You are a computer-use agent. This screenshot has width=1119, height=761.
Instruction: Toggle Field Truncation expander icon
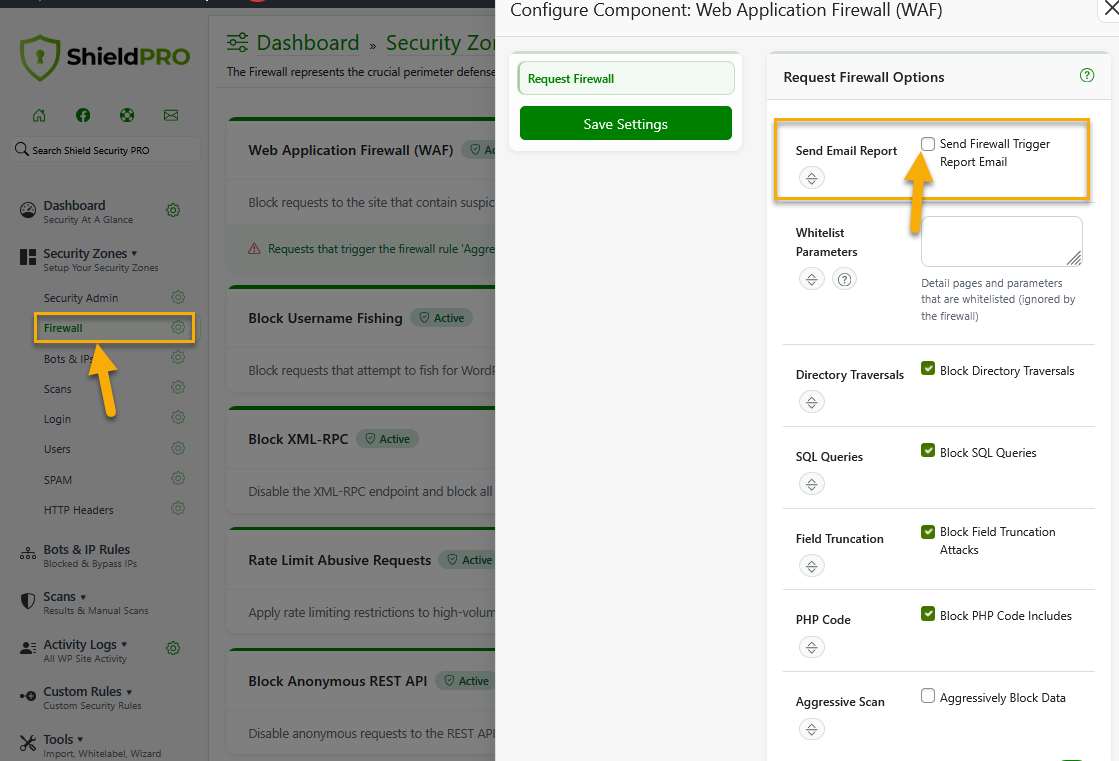[x=811, y=566]
